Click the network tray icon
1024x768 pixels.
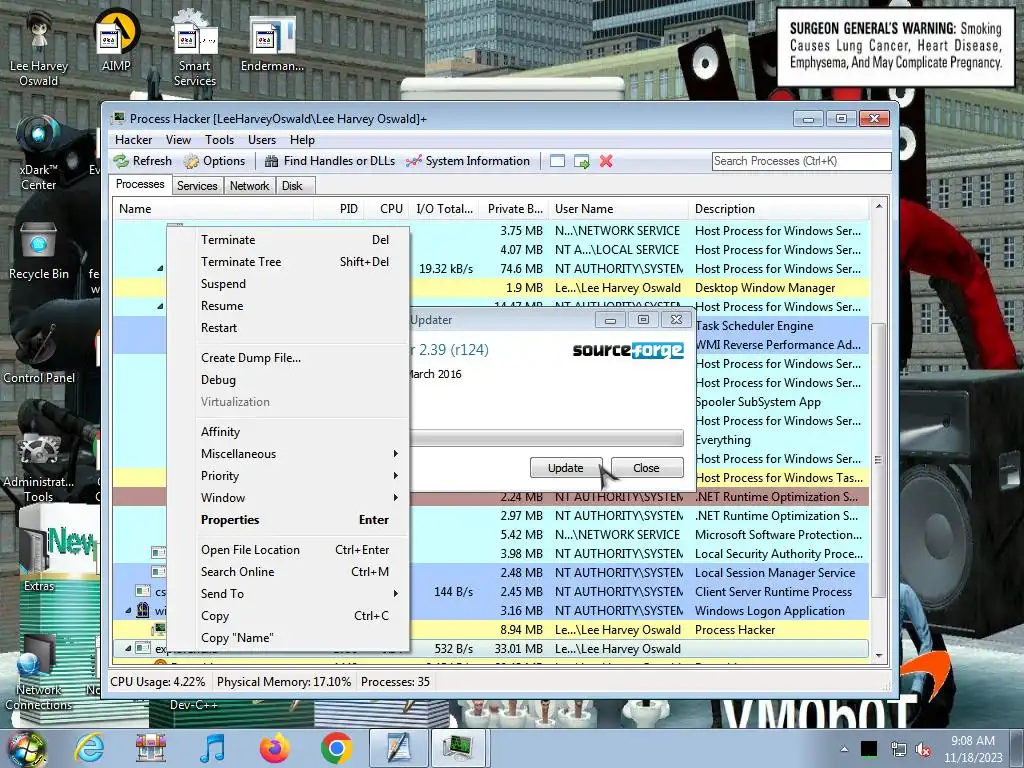pyautogui.click(x=898, y=750)
